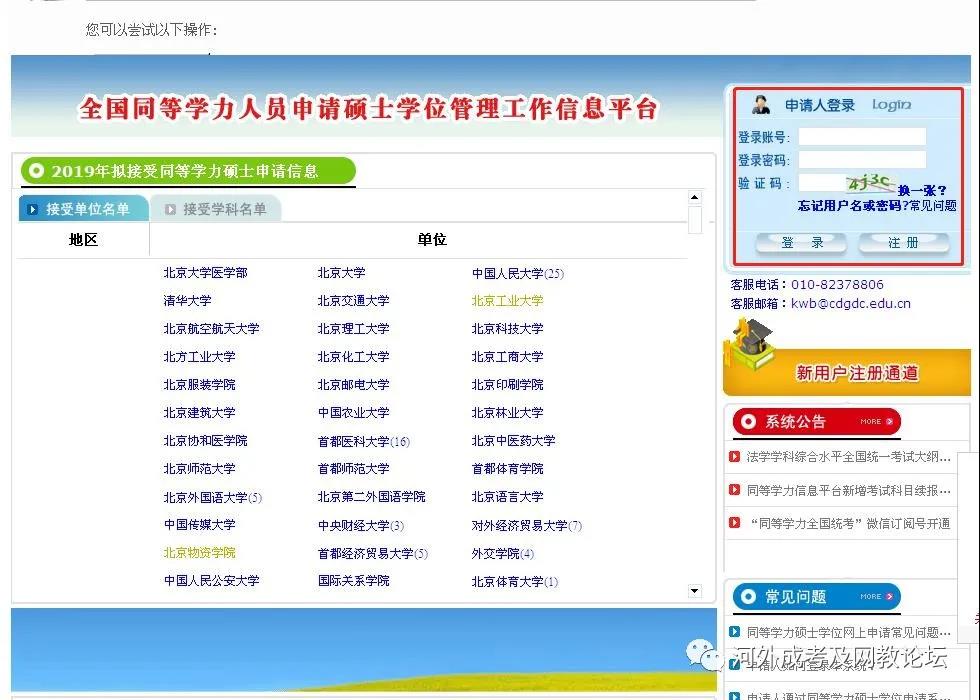Viewport: 980px width, 700px height.
Task: Click the 常见问题 circle icon
Action: [x=748, y=596]
